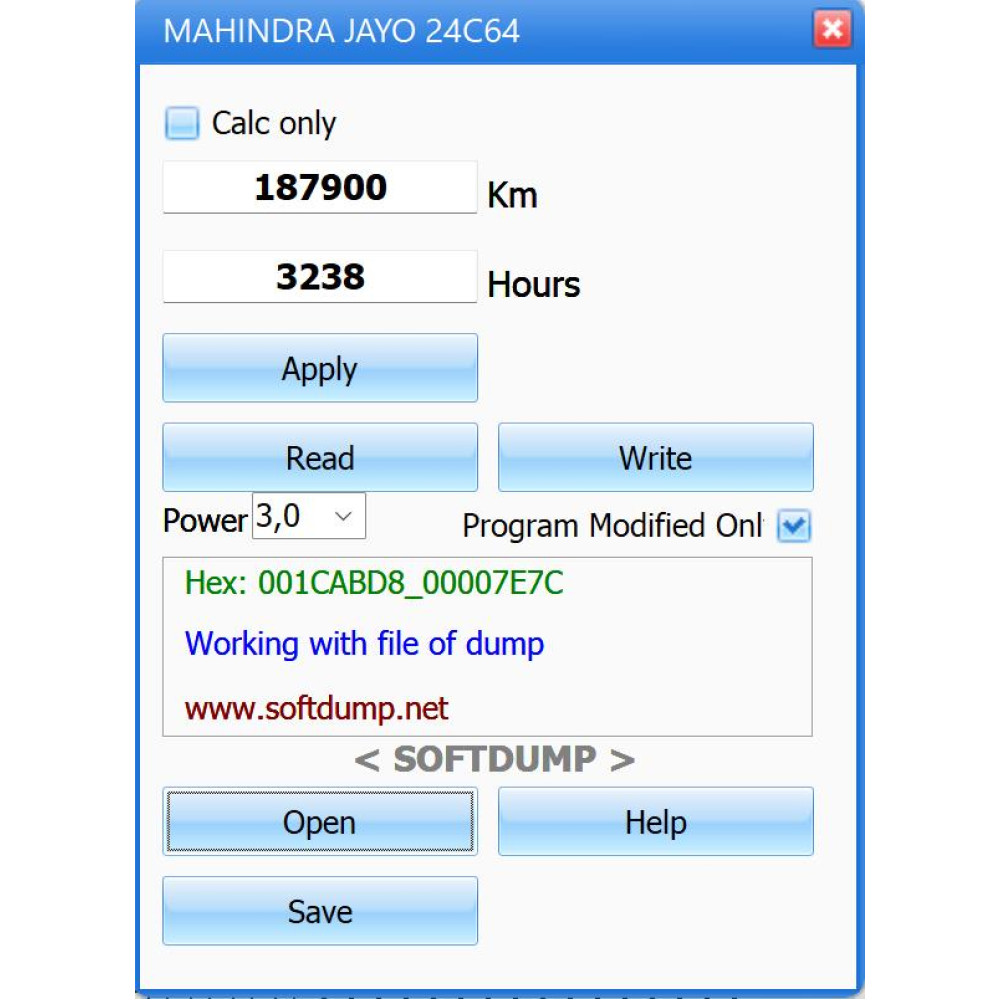Enable the Calc only checkbox
Screen dimensions: 1000x1000
(x=182, y=123)
